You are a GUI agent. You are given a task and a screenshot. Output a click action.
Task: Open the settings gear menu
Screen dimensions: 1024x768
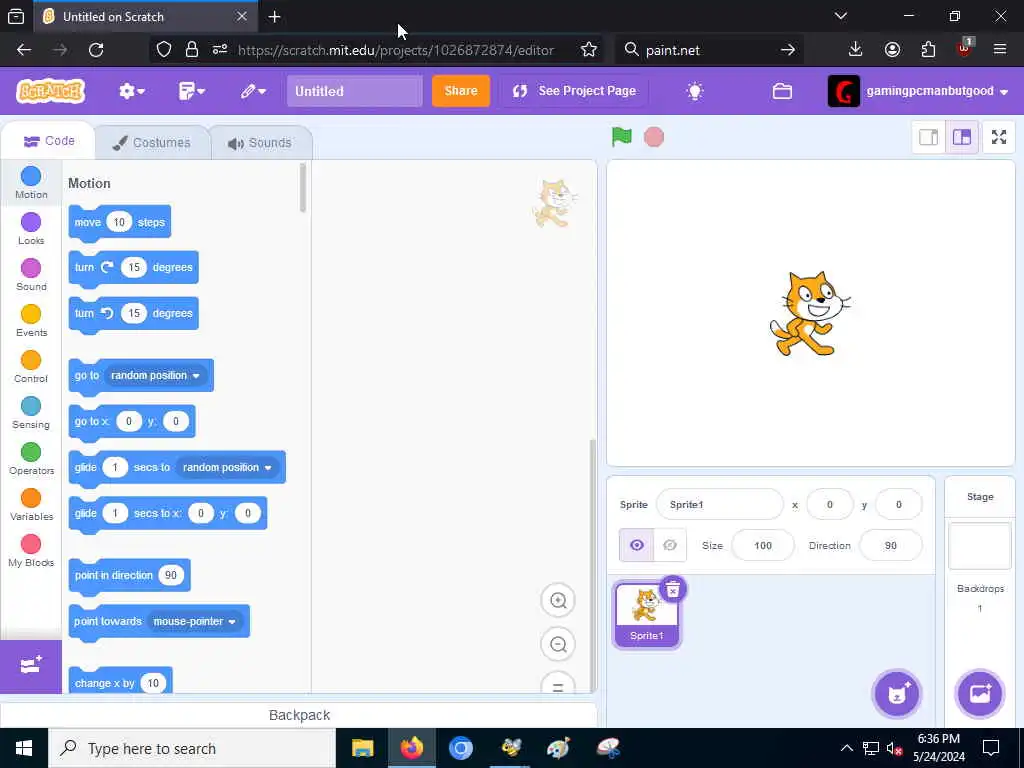[131, 91]
